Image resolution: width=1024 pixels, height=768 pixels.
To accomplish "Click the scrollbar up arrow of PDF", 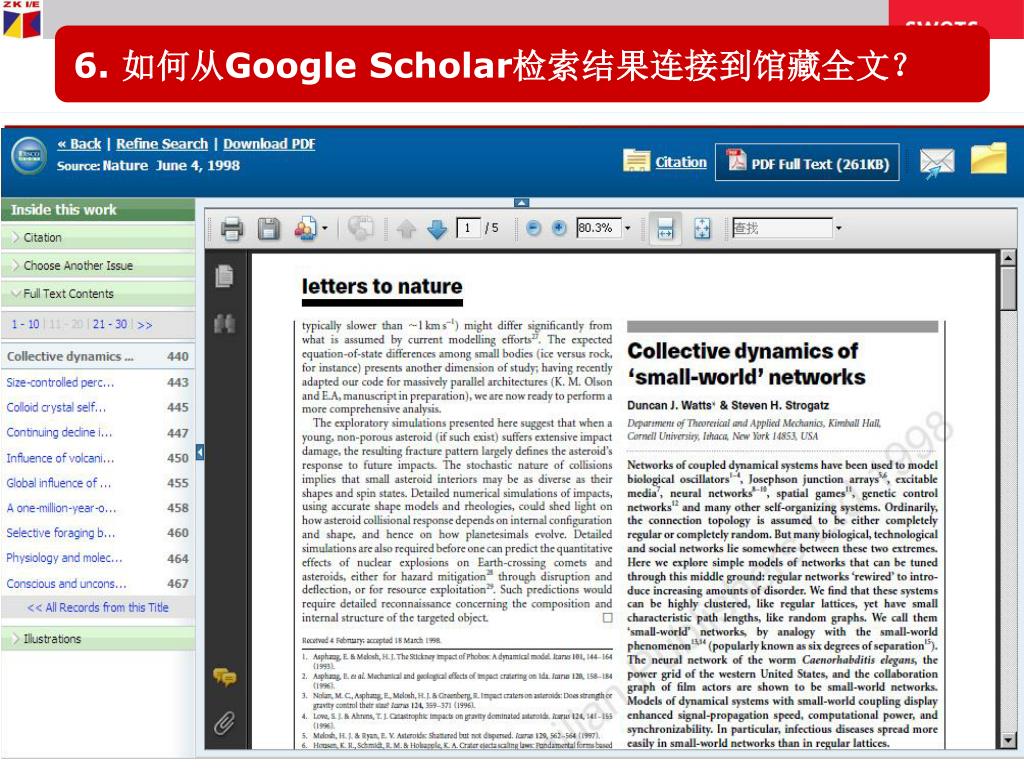I will tap(1008, 257).
